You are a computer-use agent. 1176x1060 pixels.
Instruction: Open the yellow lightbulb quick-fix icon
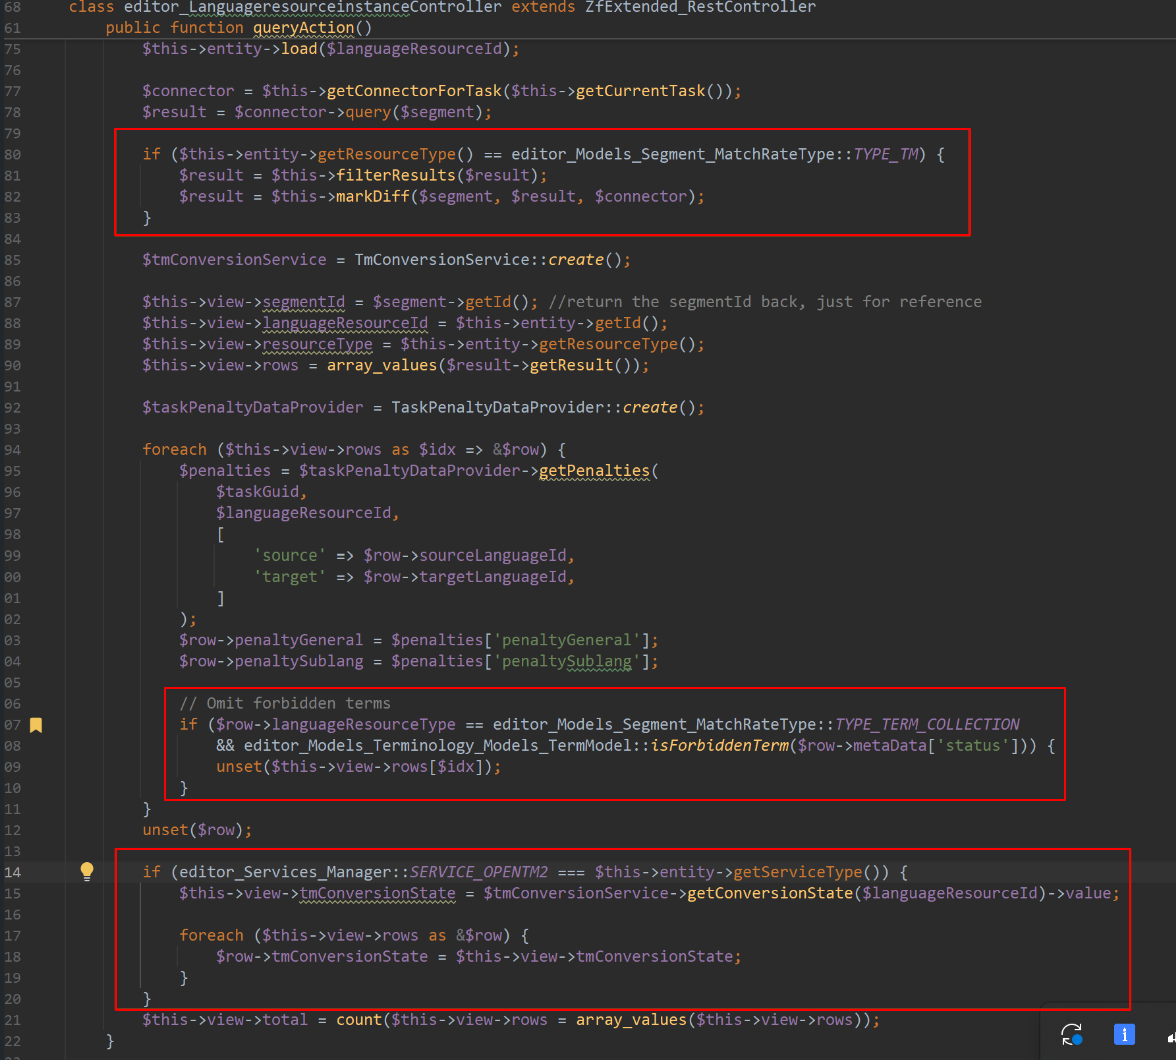pyautogui.click(x=87, y=871)
